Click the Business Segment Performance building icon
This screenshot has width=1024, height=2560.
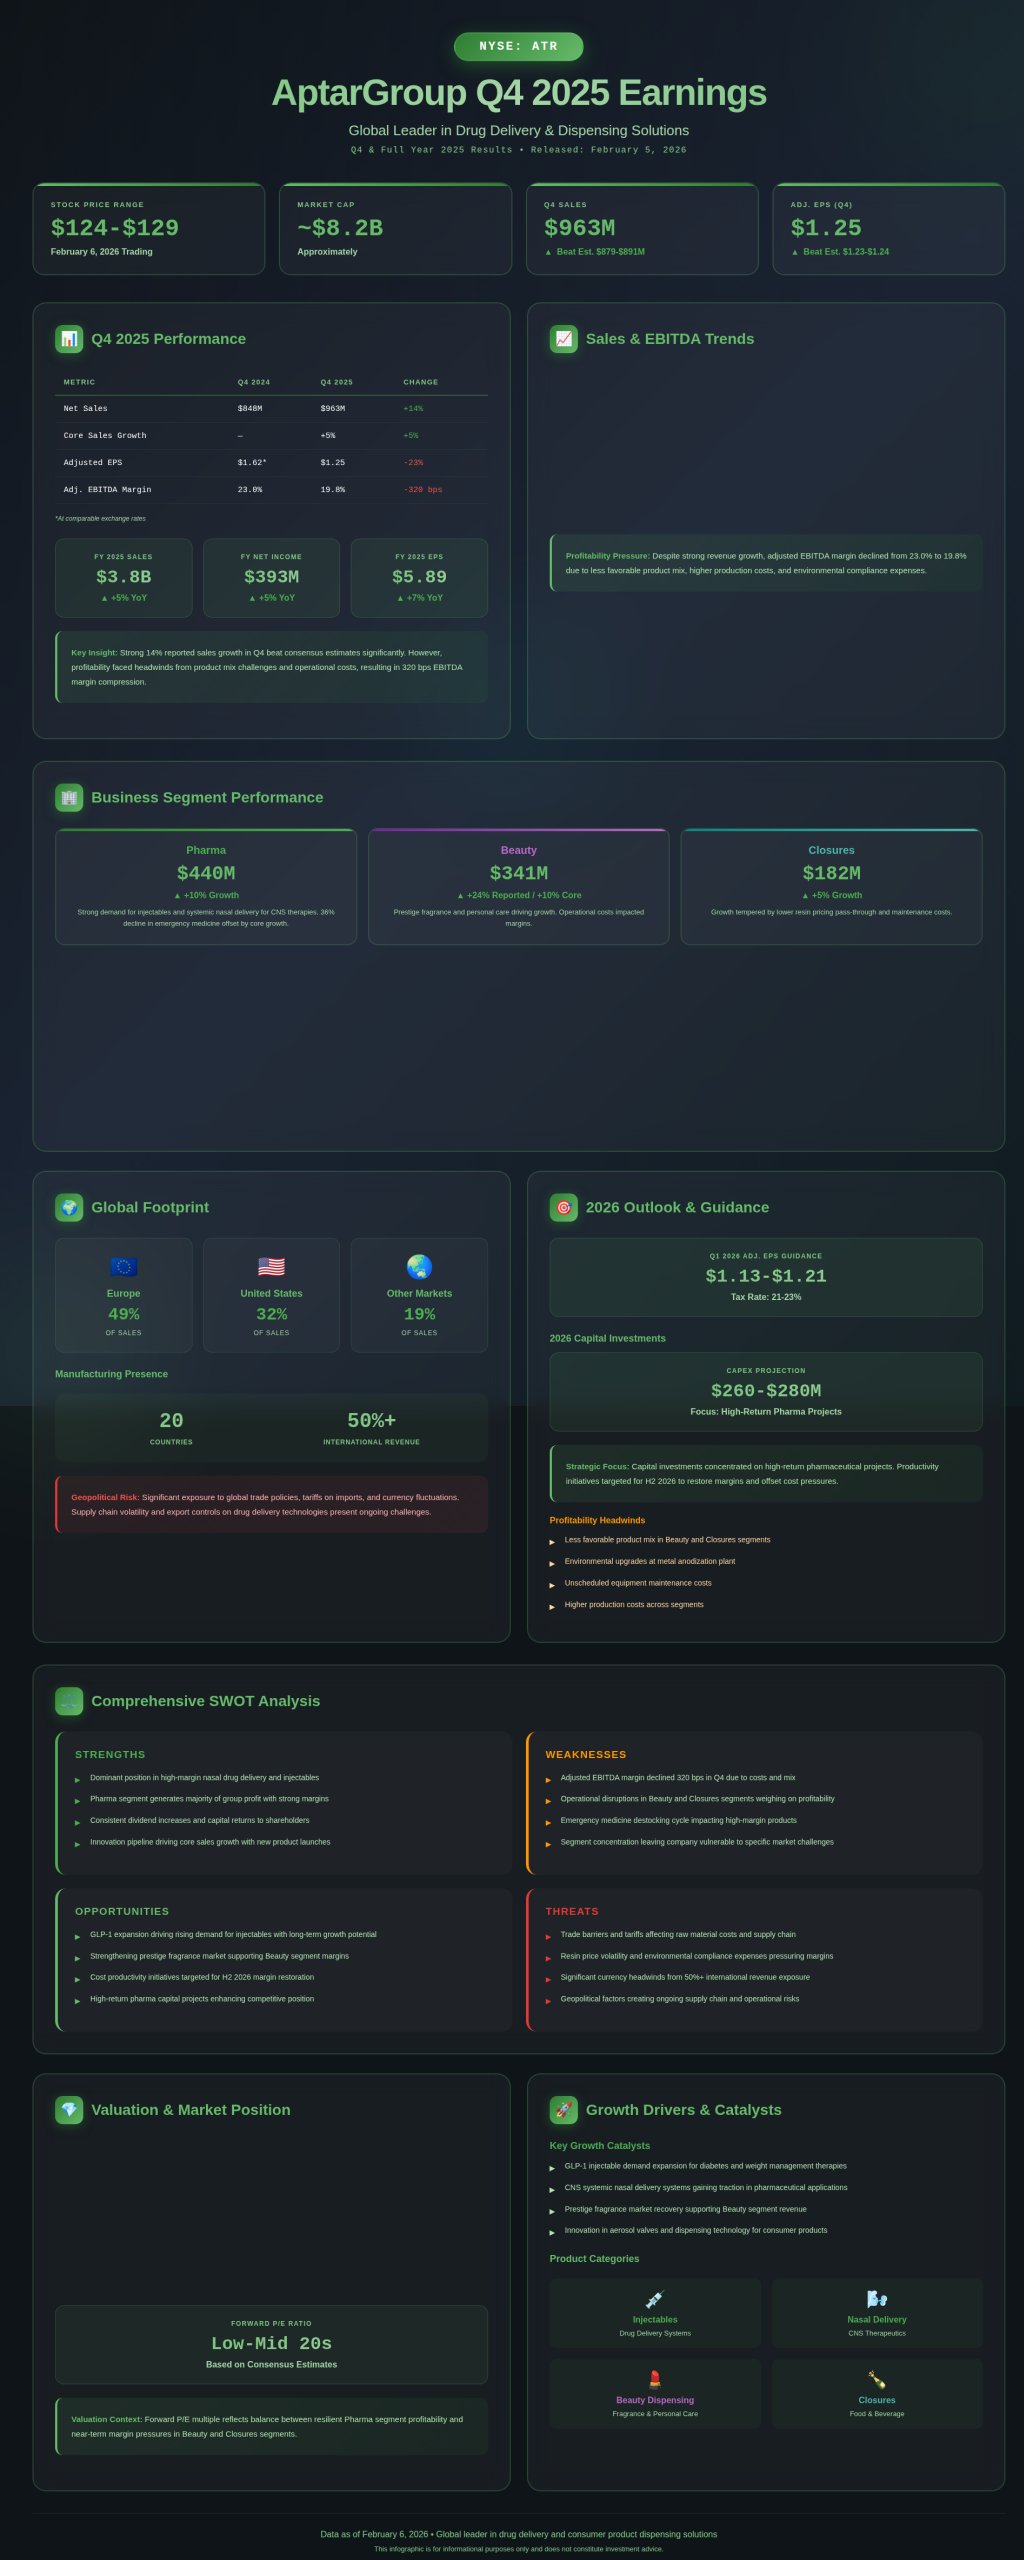pyautogui.click(x=69, y=797)
